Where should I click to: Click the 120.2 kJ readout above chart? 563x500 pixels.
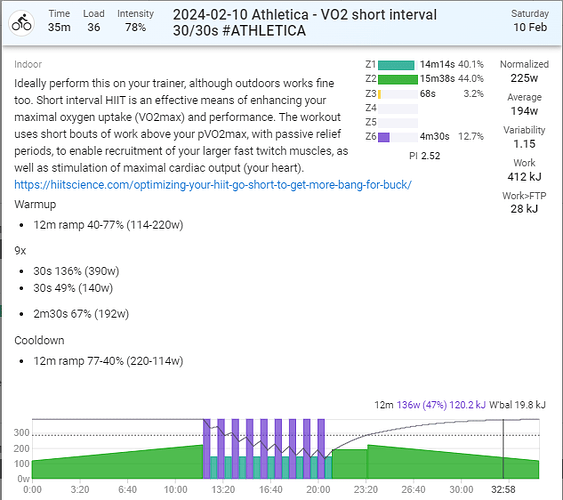pyautogui.click(x=467, y=405)
